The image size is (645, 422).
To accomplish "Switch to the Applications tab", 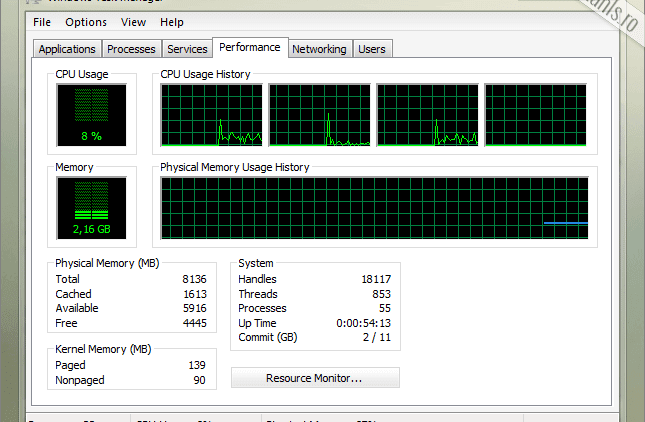I will click(67, 49).
